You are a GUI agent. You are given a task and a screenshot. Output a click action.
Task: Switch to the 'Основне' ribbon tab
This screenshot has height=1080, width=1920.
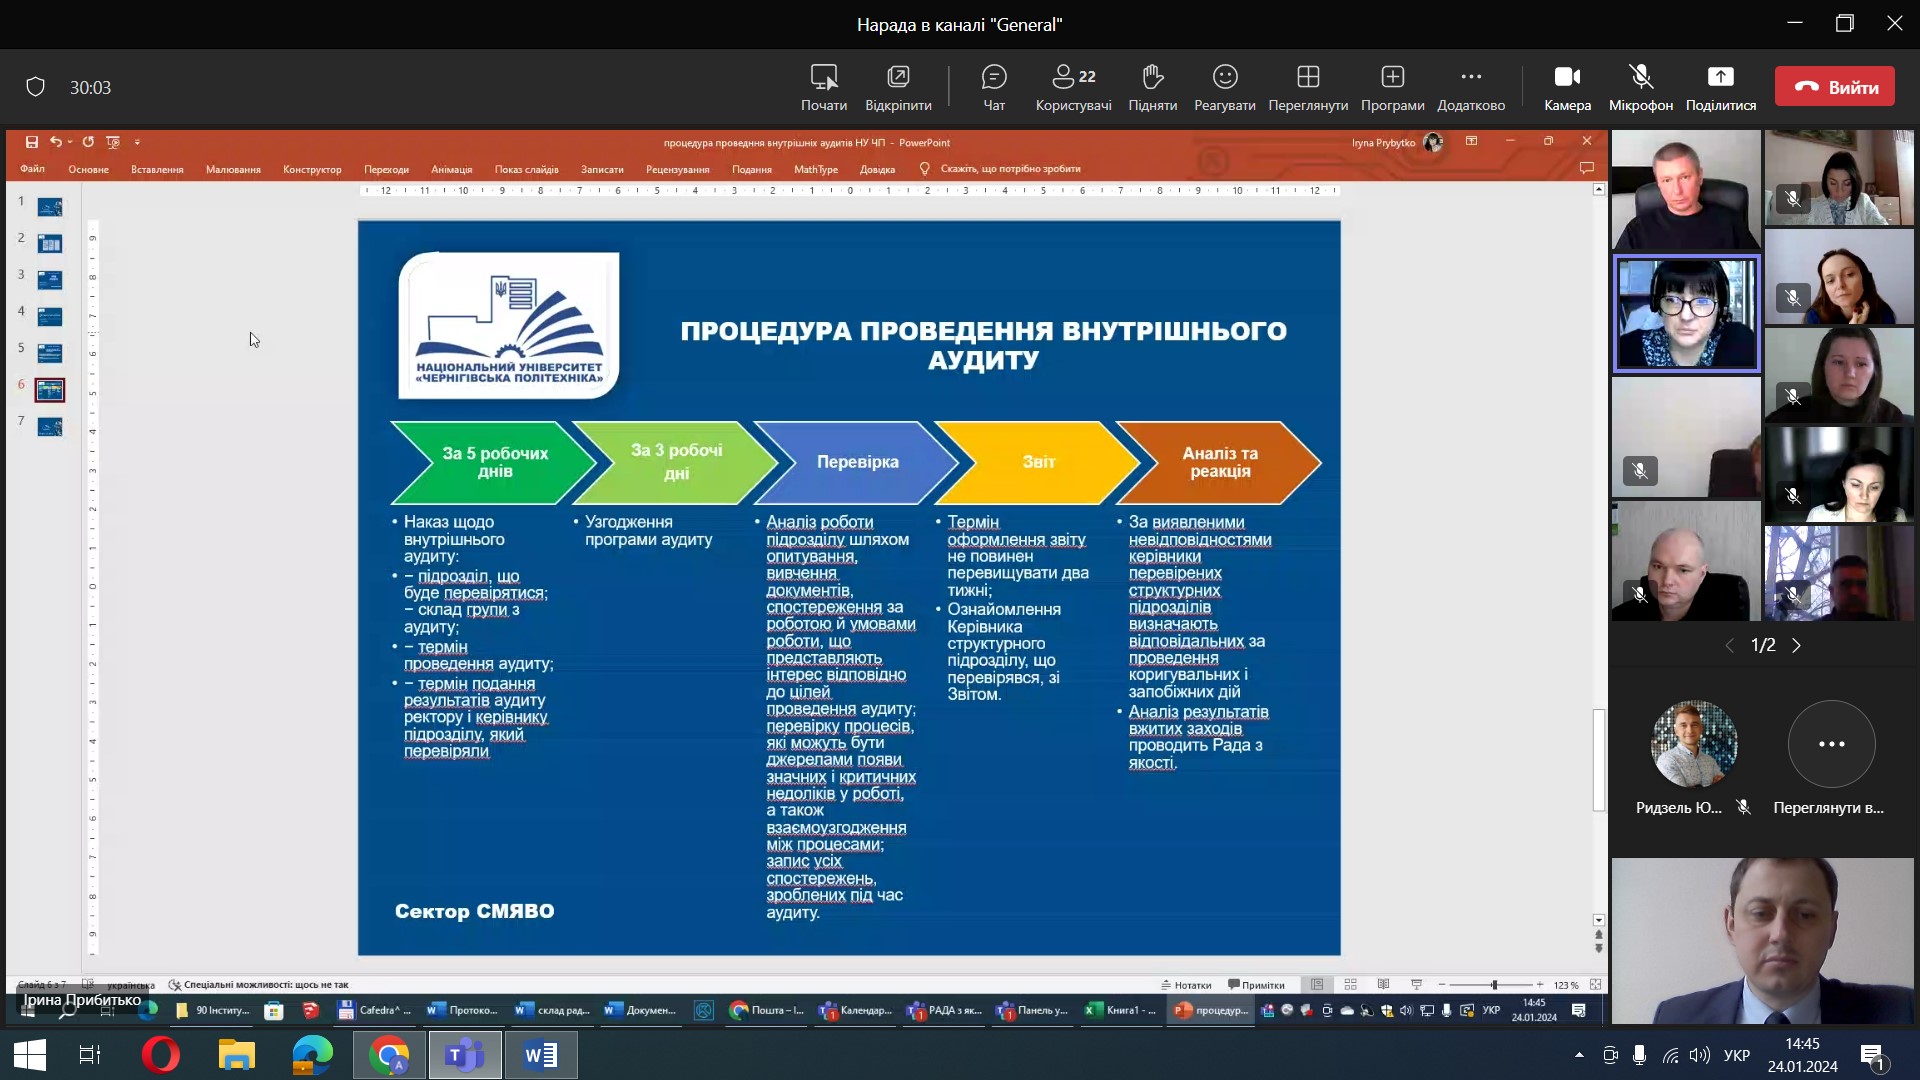tap(88, 169)
